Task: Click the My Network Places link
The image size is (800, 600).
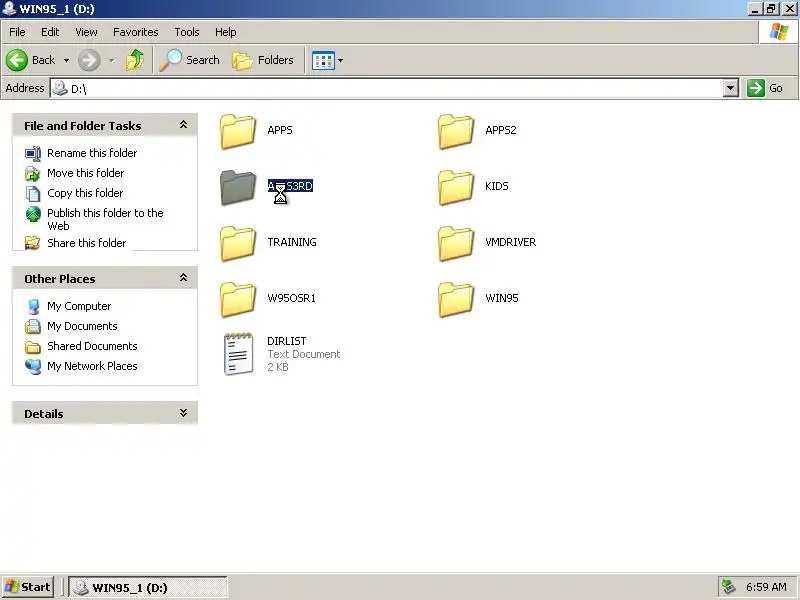Action: pos(92,366)
